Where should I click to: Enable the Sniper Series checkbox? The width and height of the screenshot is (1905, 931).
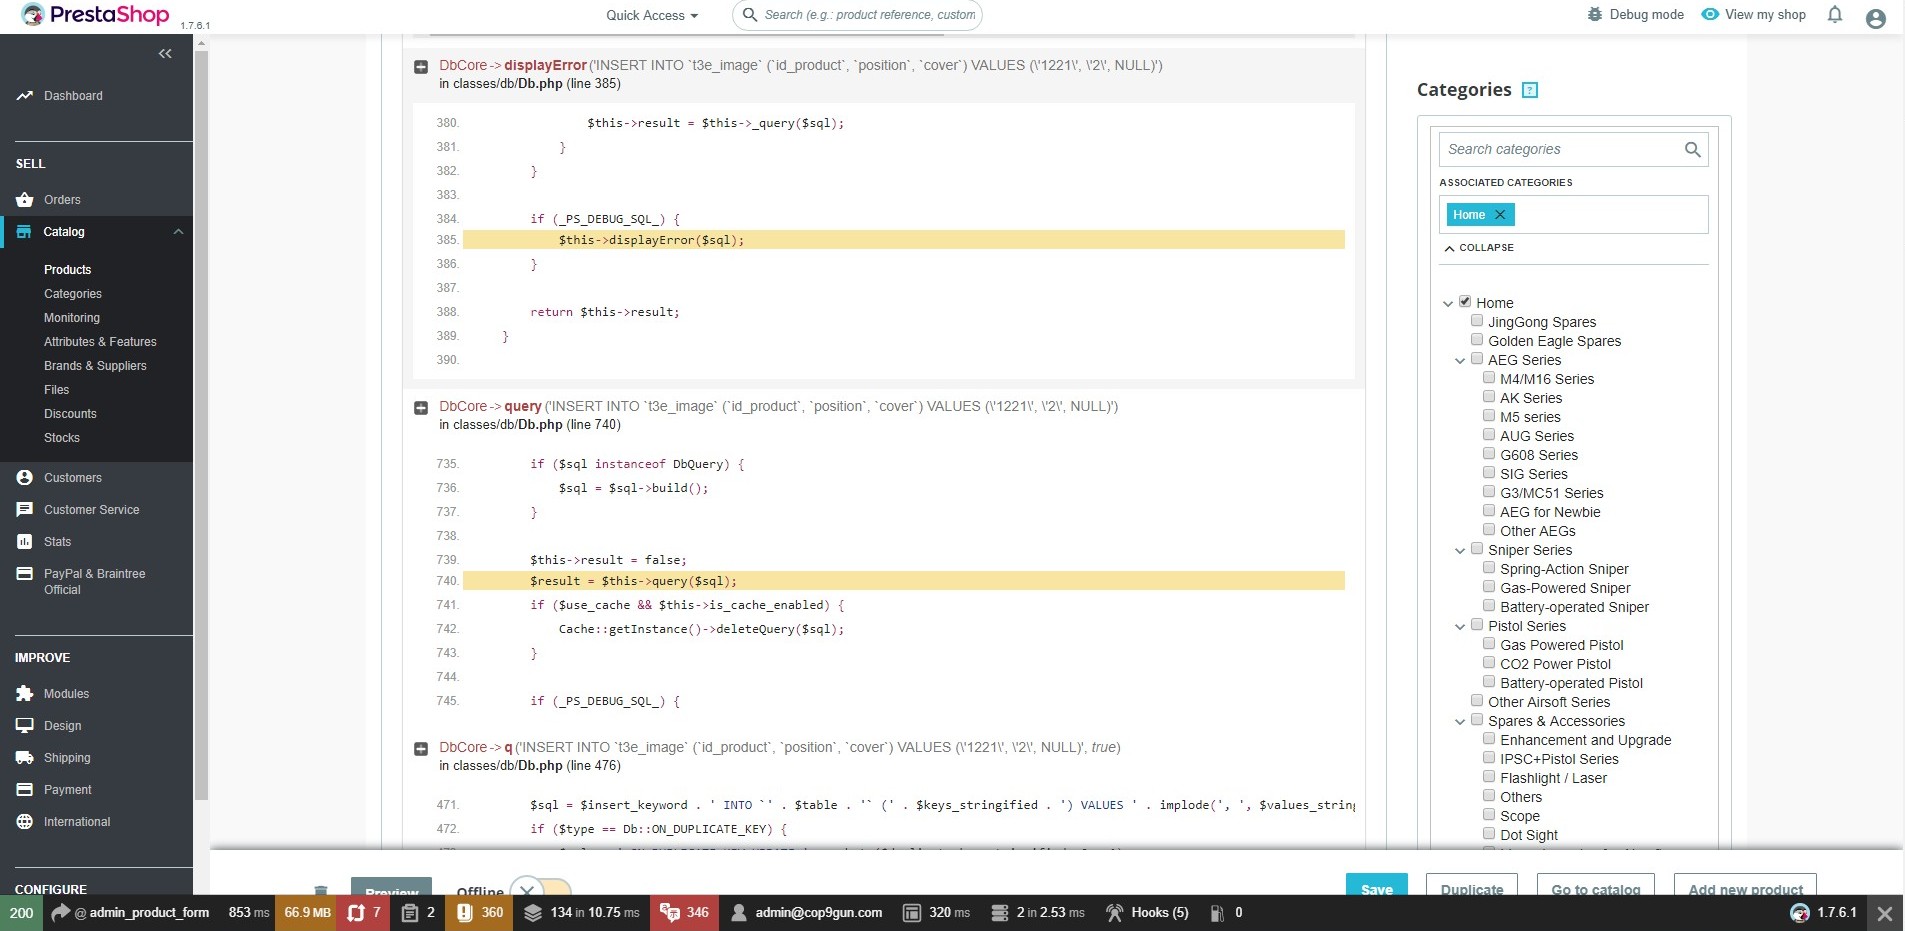[1478, 548]
